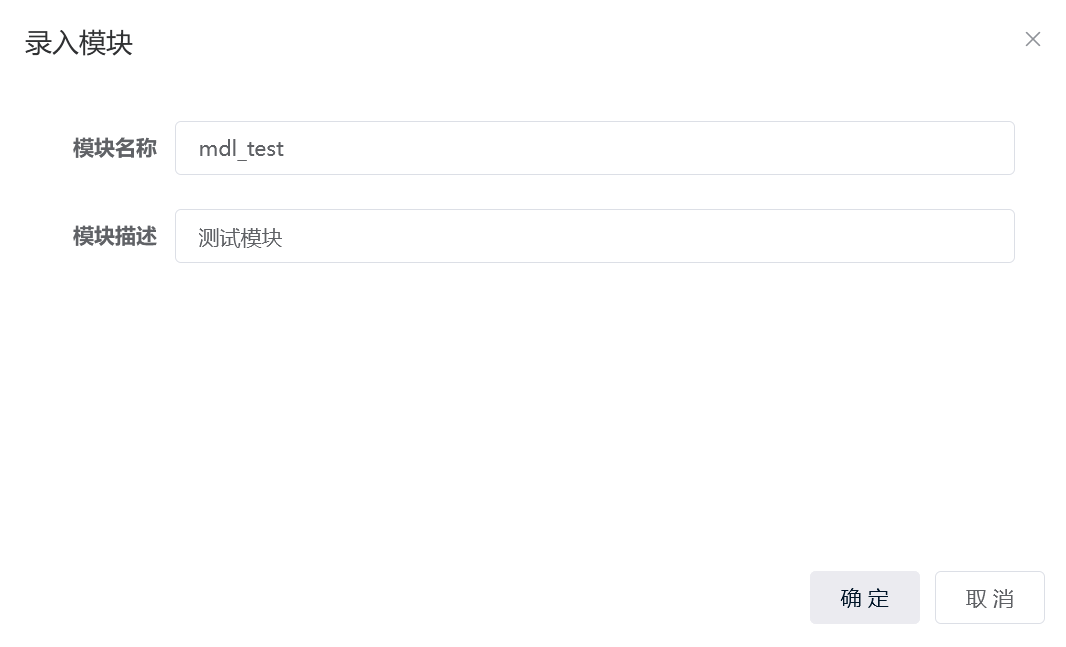The height and width of the screenshot is (647, 1066).
Task: Dismiss the dialog using the top-right X
Action: coord(1033,39)
